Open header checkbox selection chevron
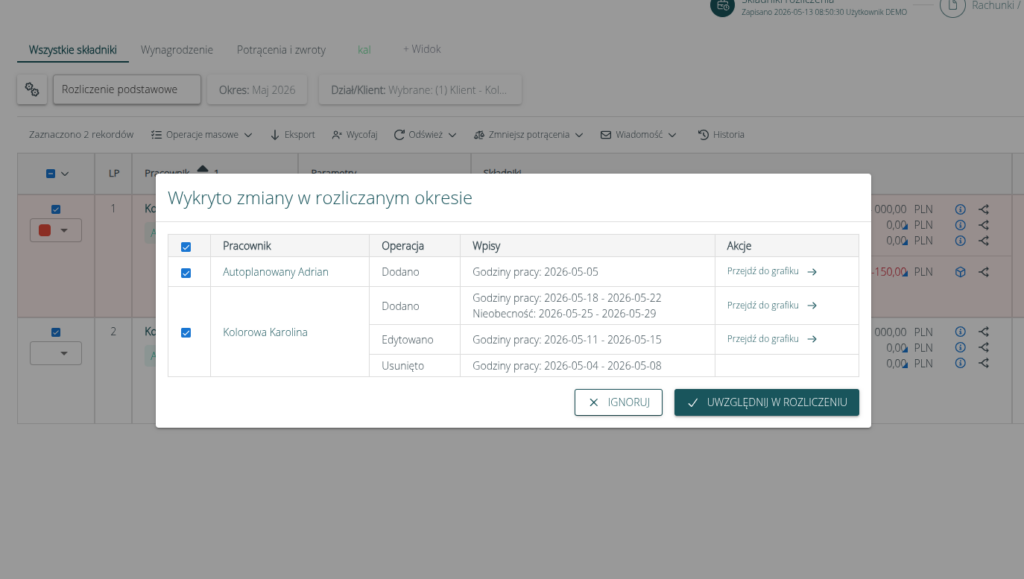The height and width of the screenshot is (579, 1024). point(65,174)
